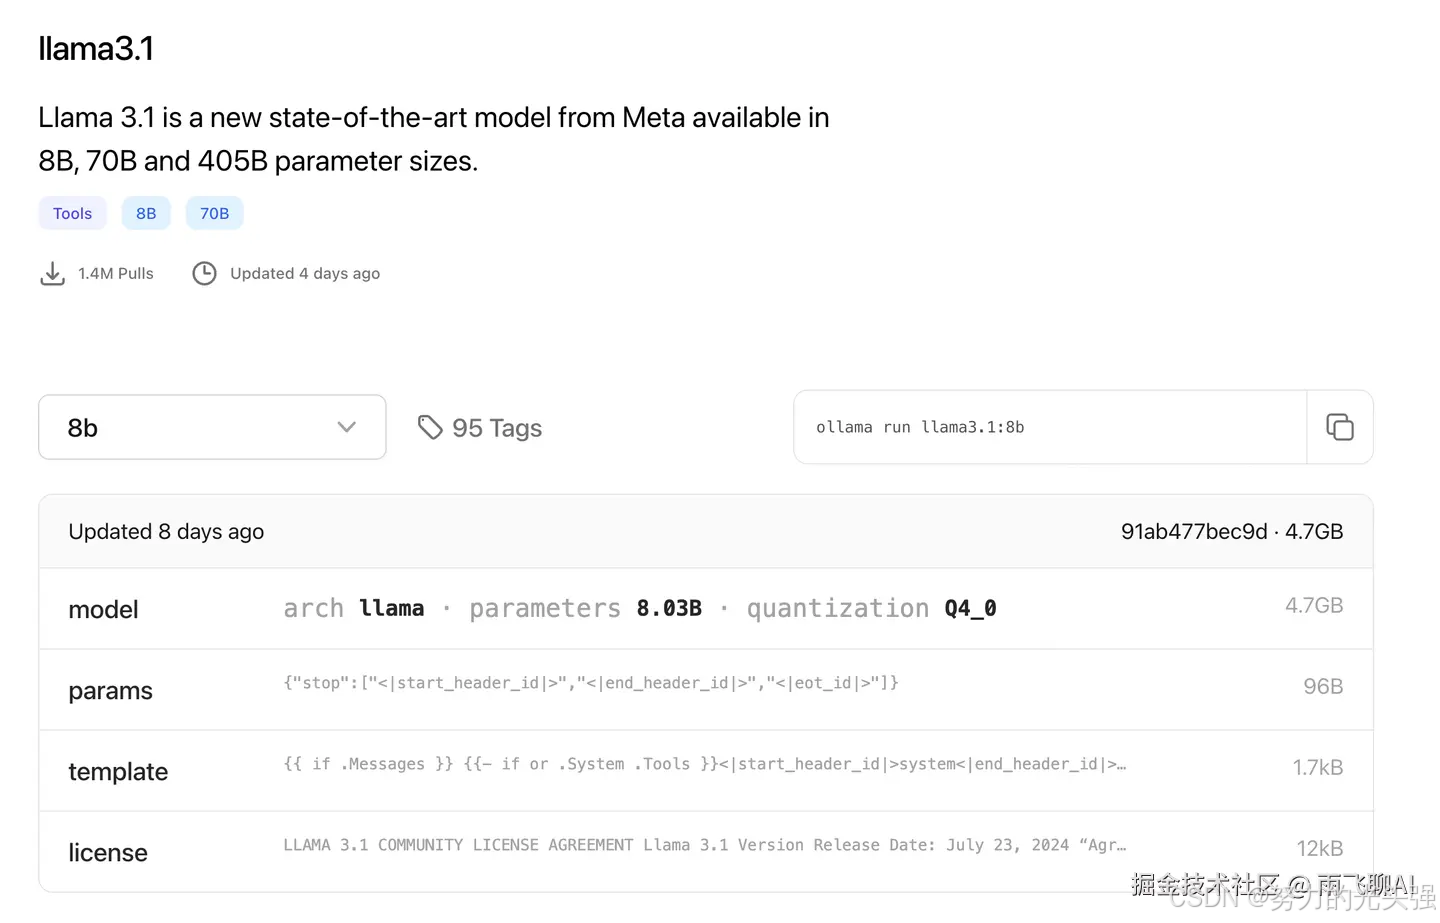Open the model row details
This screenshot has height=923, width=1440.
tap(706, 609)
